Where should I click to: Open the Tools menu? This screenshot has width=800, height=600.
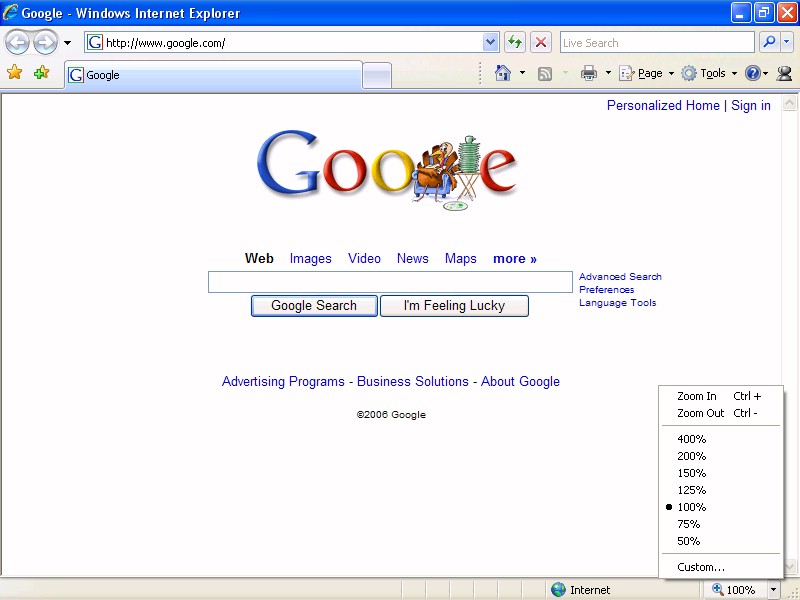tap(710, 73)
